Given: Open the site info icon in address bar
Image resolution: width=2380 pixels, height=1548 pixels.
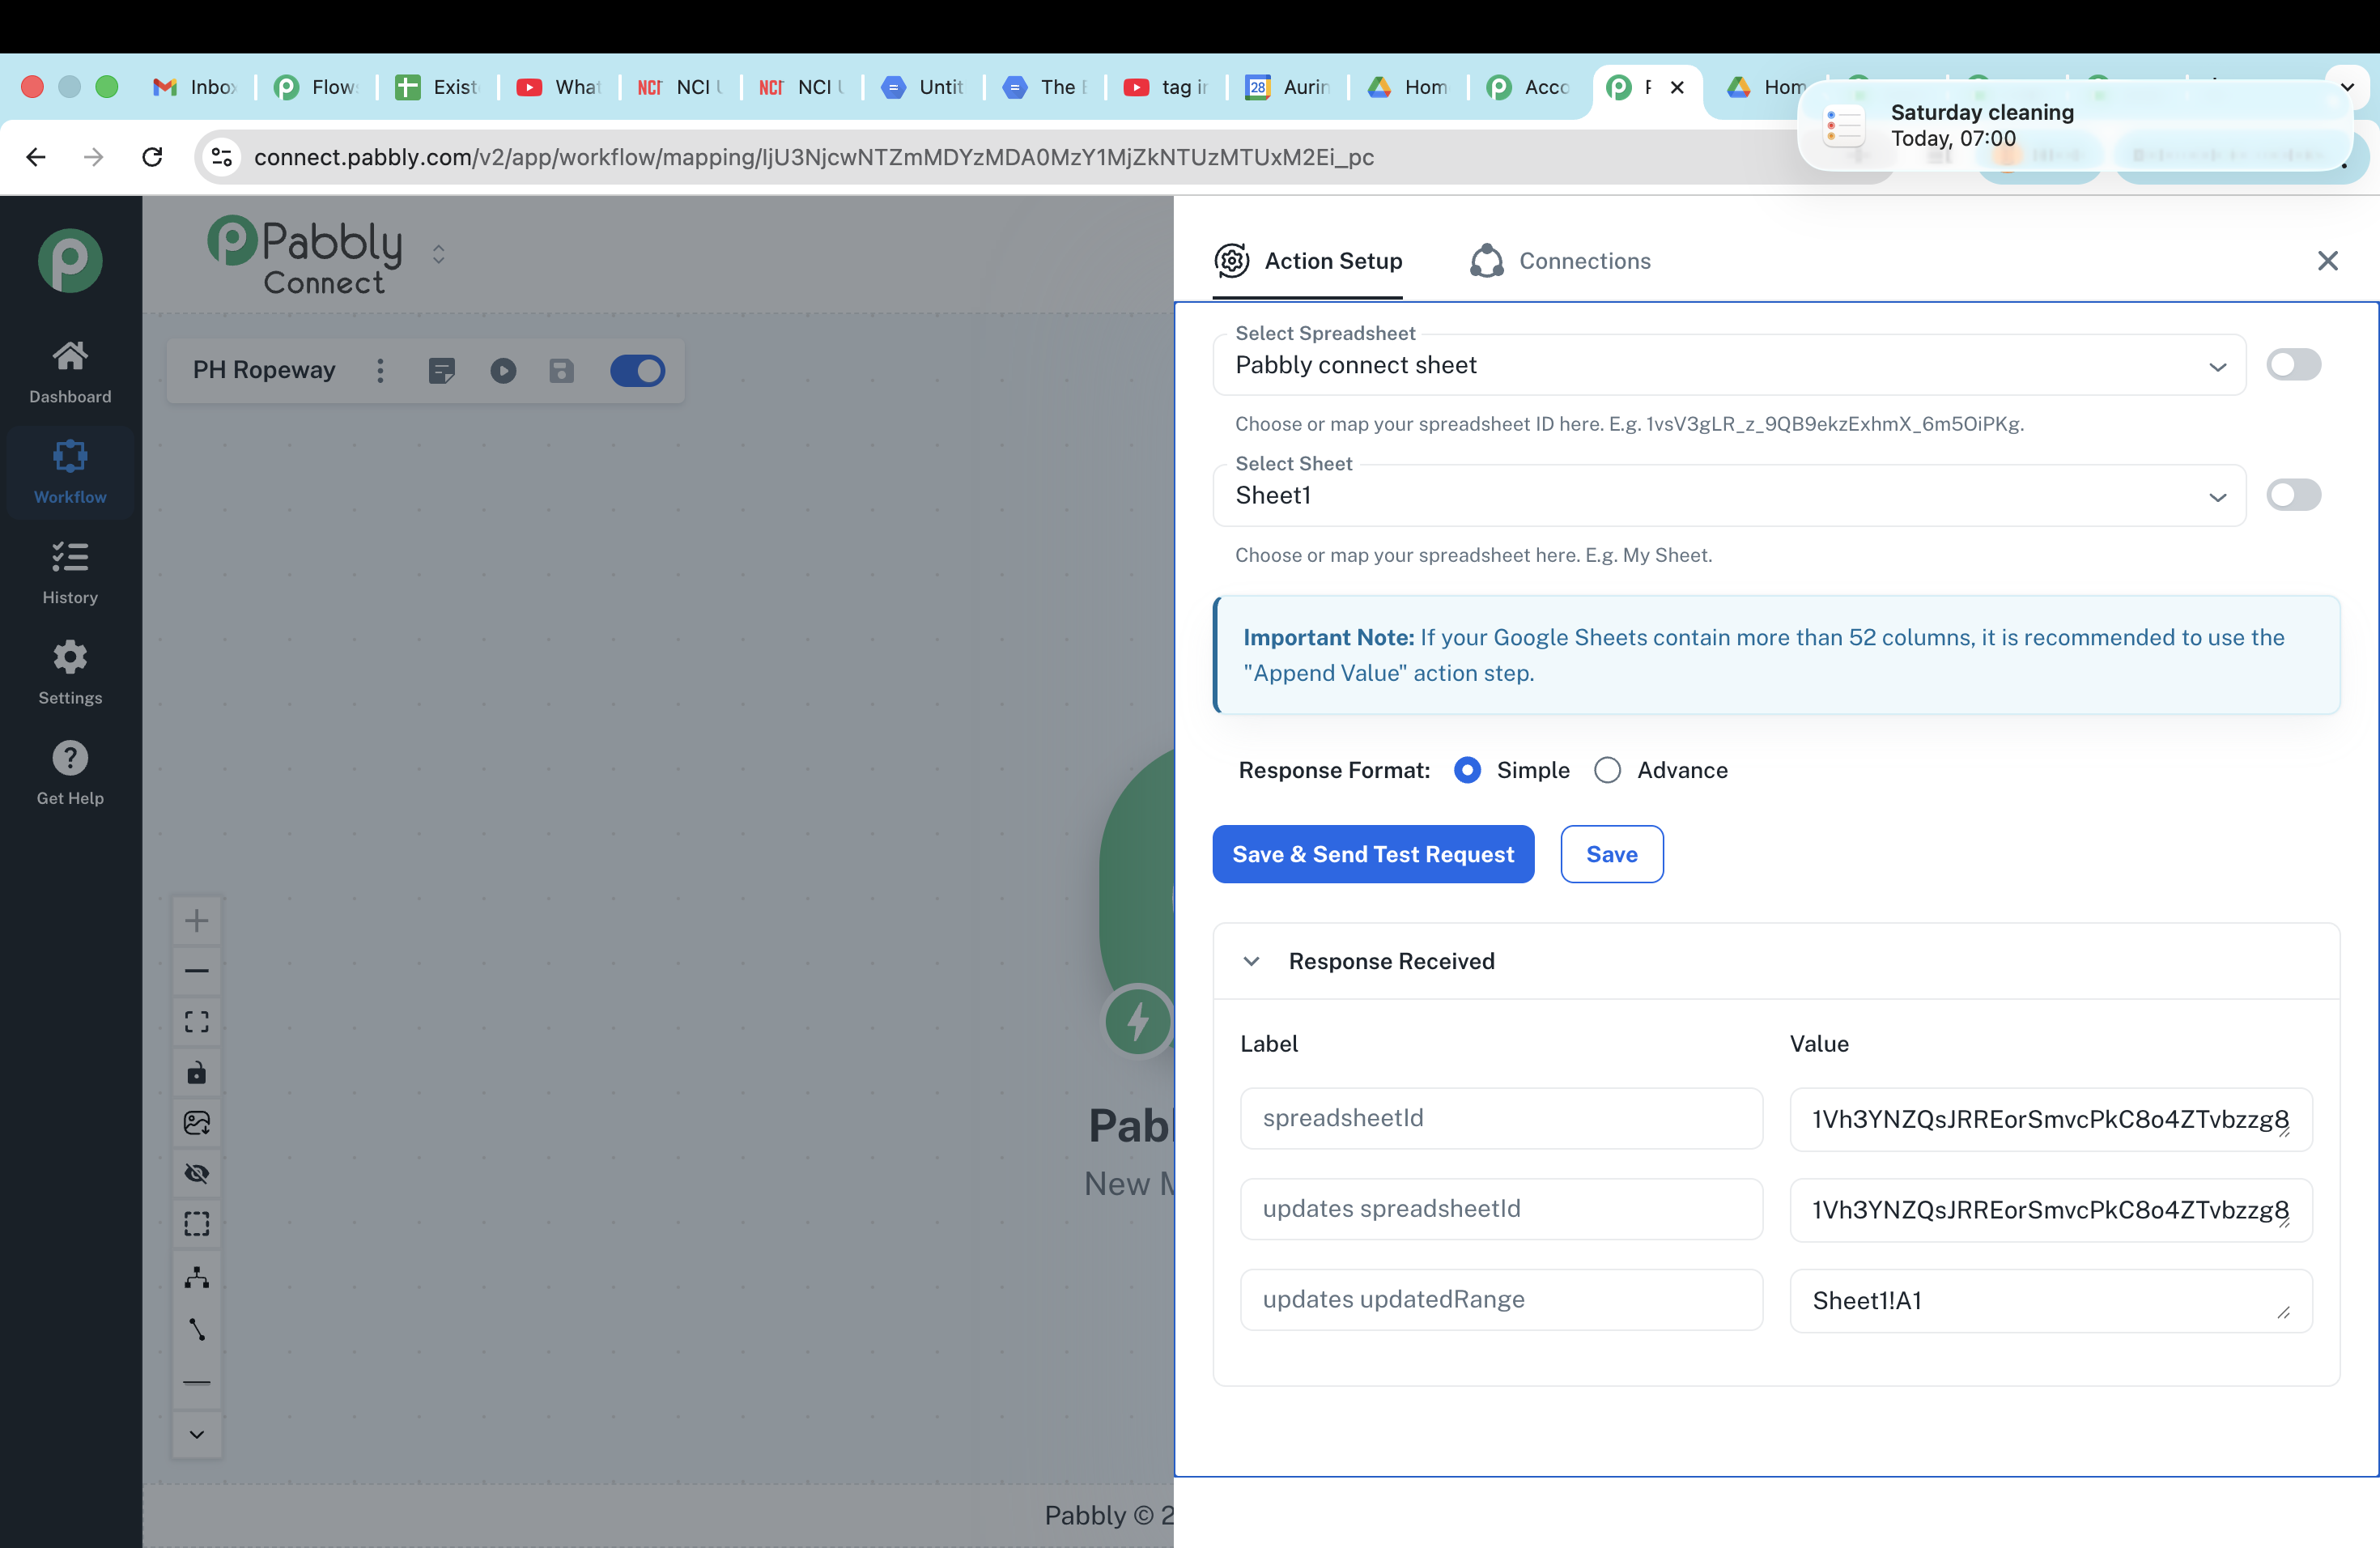Looking at the screenshot, I should pos(222,157).
